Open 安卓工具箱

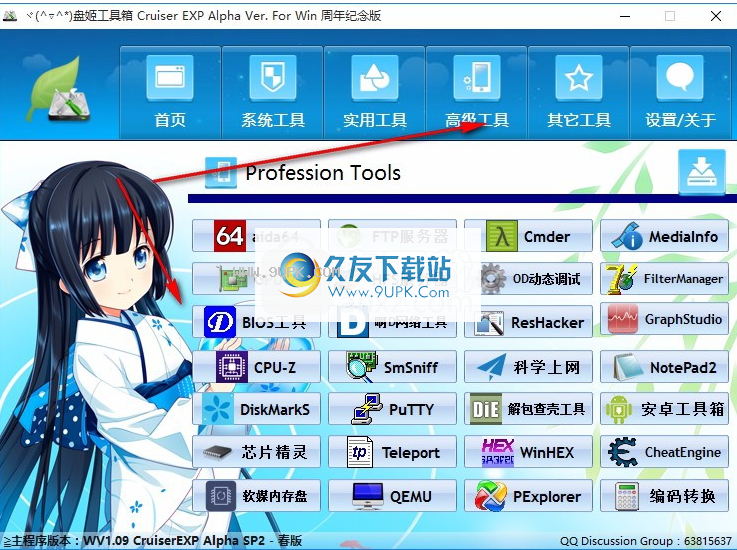[x=664, y=409]
